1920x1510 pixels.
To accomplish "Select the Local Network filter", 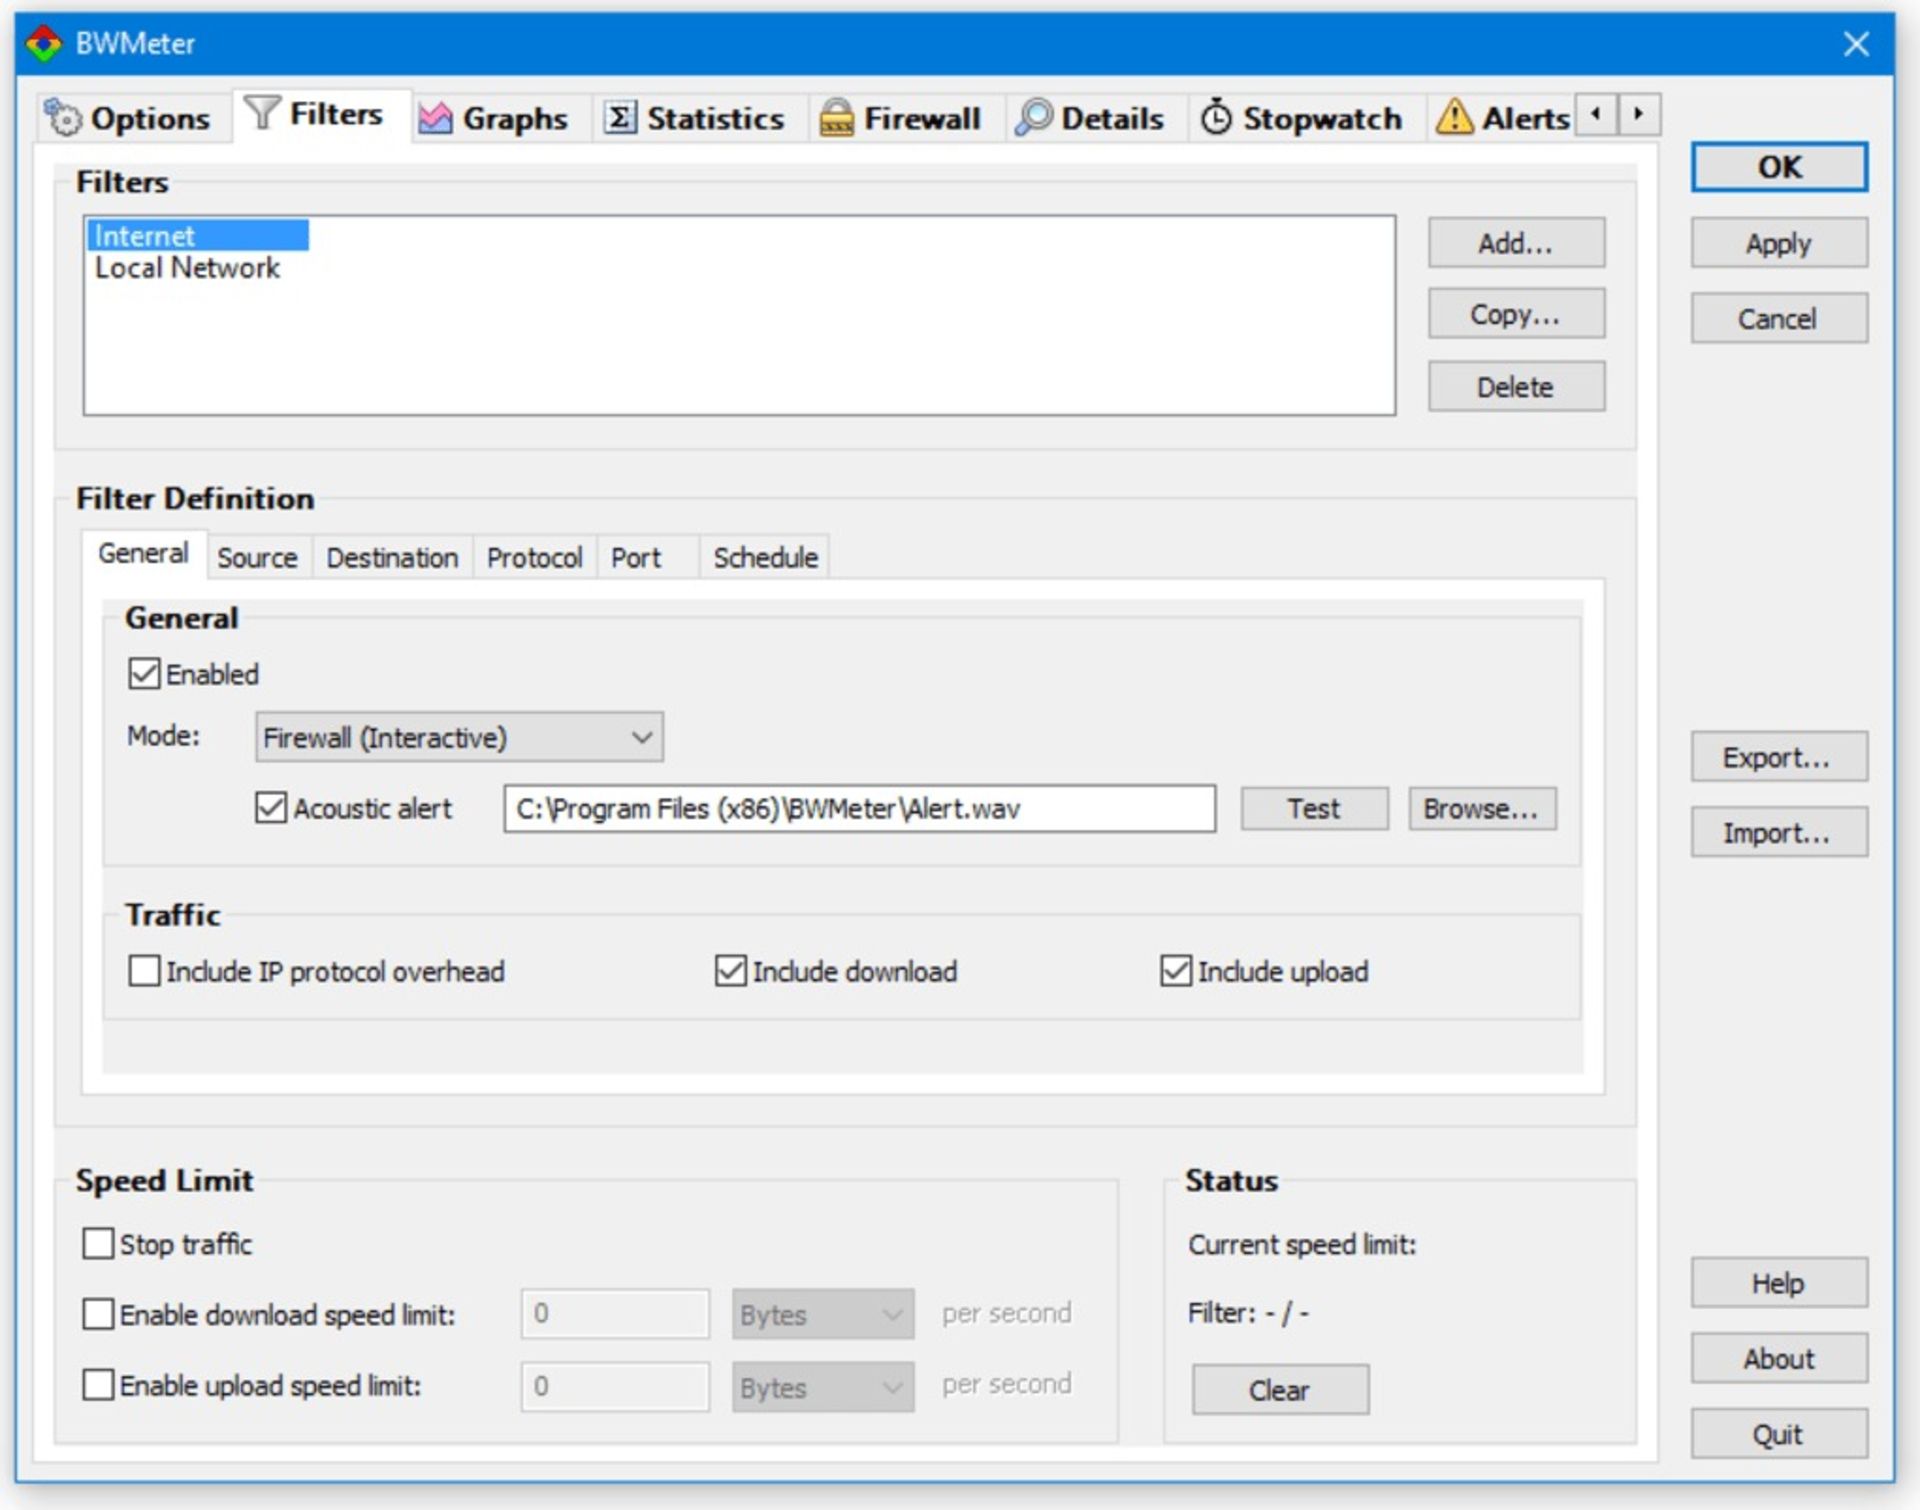I will click(x=188, y=268).
